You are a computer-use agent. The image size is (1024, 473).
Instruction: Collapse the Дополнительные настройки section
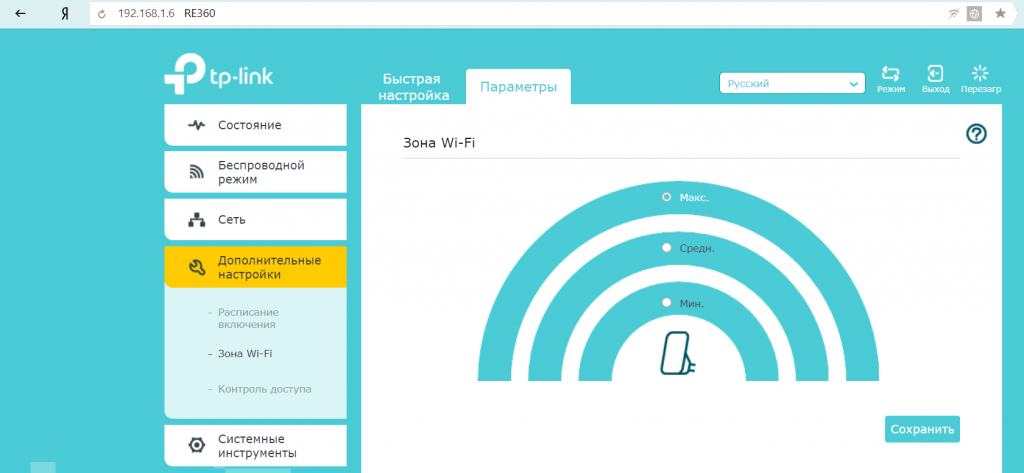click(256, 267)
